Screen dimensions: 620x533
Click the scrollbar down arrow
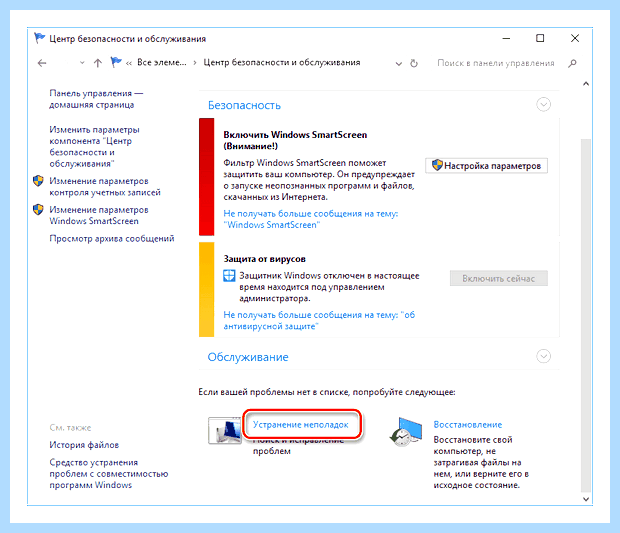tap(586, 499)
